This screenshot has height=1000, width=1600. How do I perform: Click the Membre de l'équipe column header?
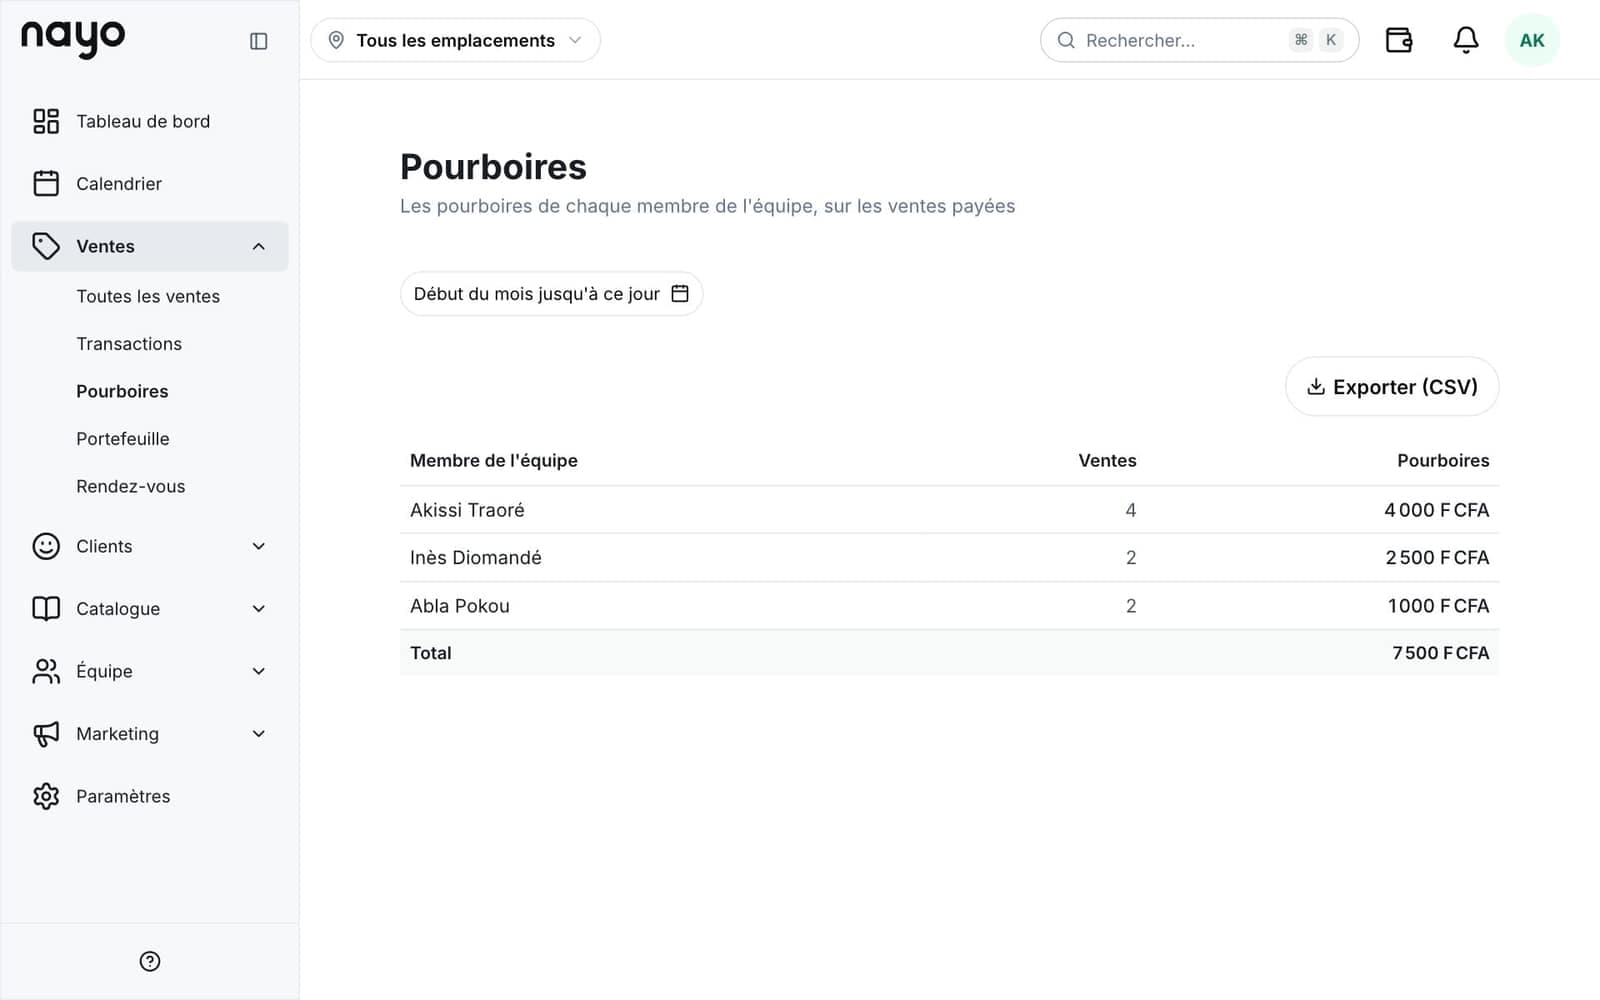pos(494,460)
